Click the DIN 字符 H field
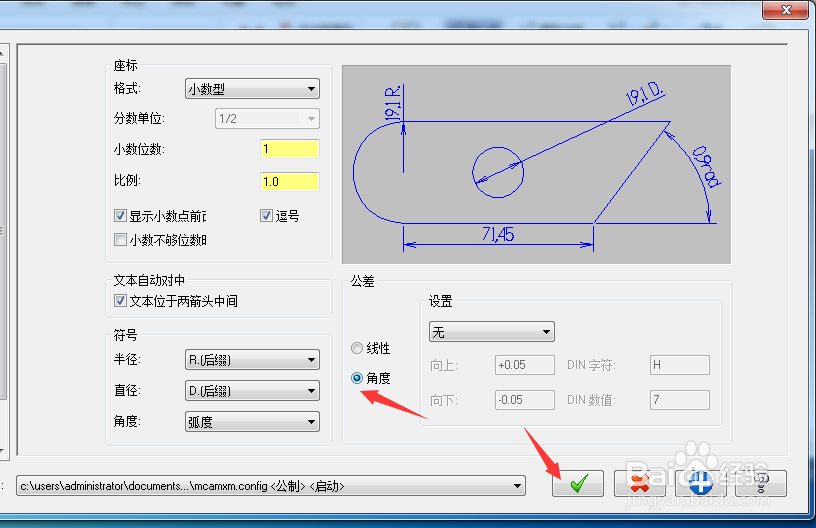This screenshot has height=528, width=816. (x=680, y=365)
